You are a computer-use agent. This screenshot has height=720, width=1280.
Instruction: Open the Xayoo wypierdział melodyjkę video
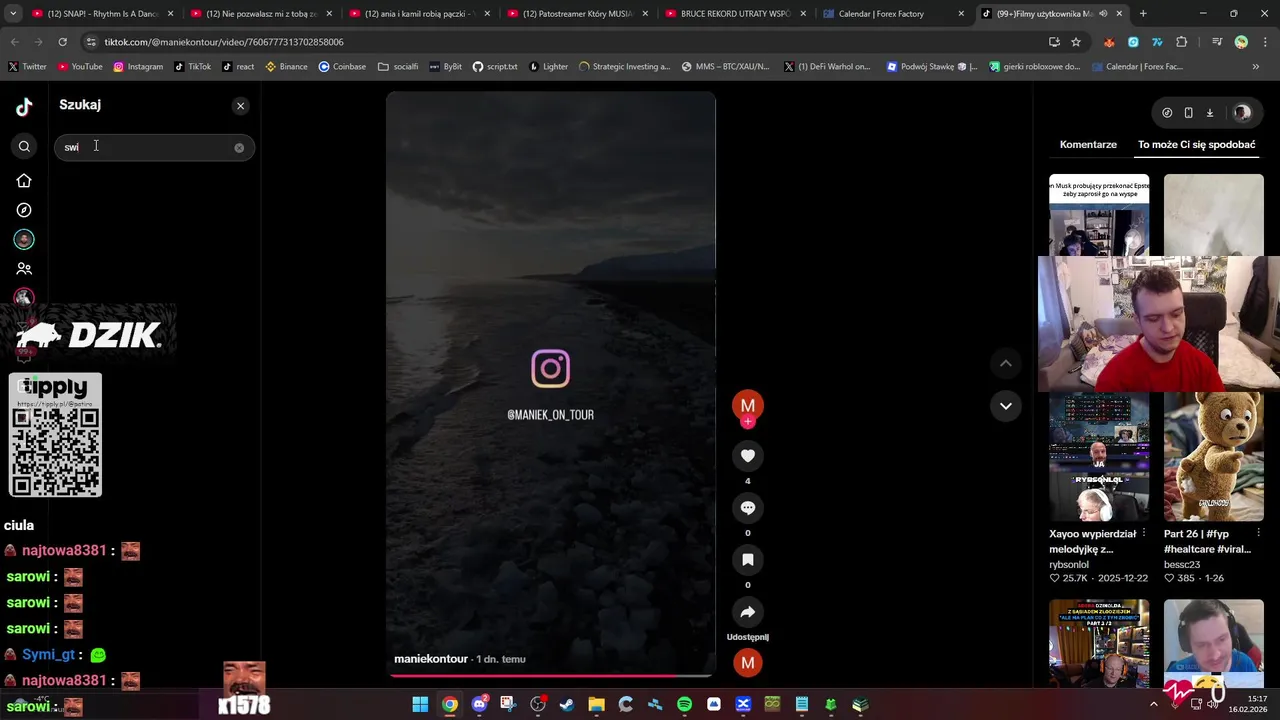[x=1099, y=457]
